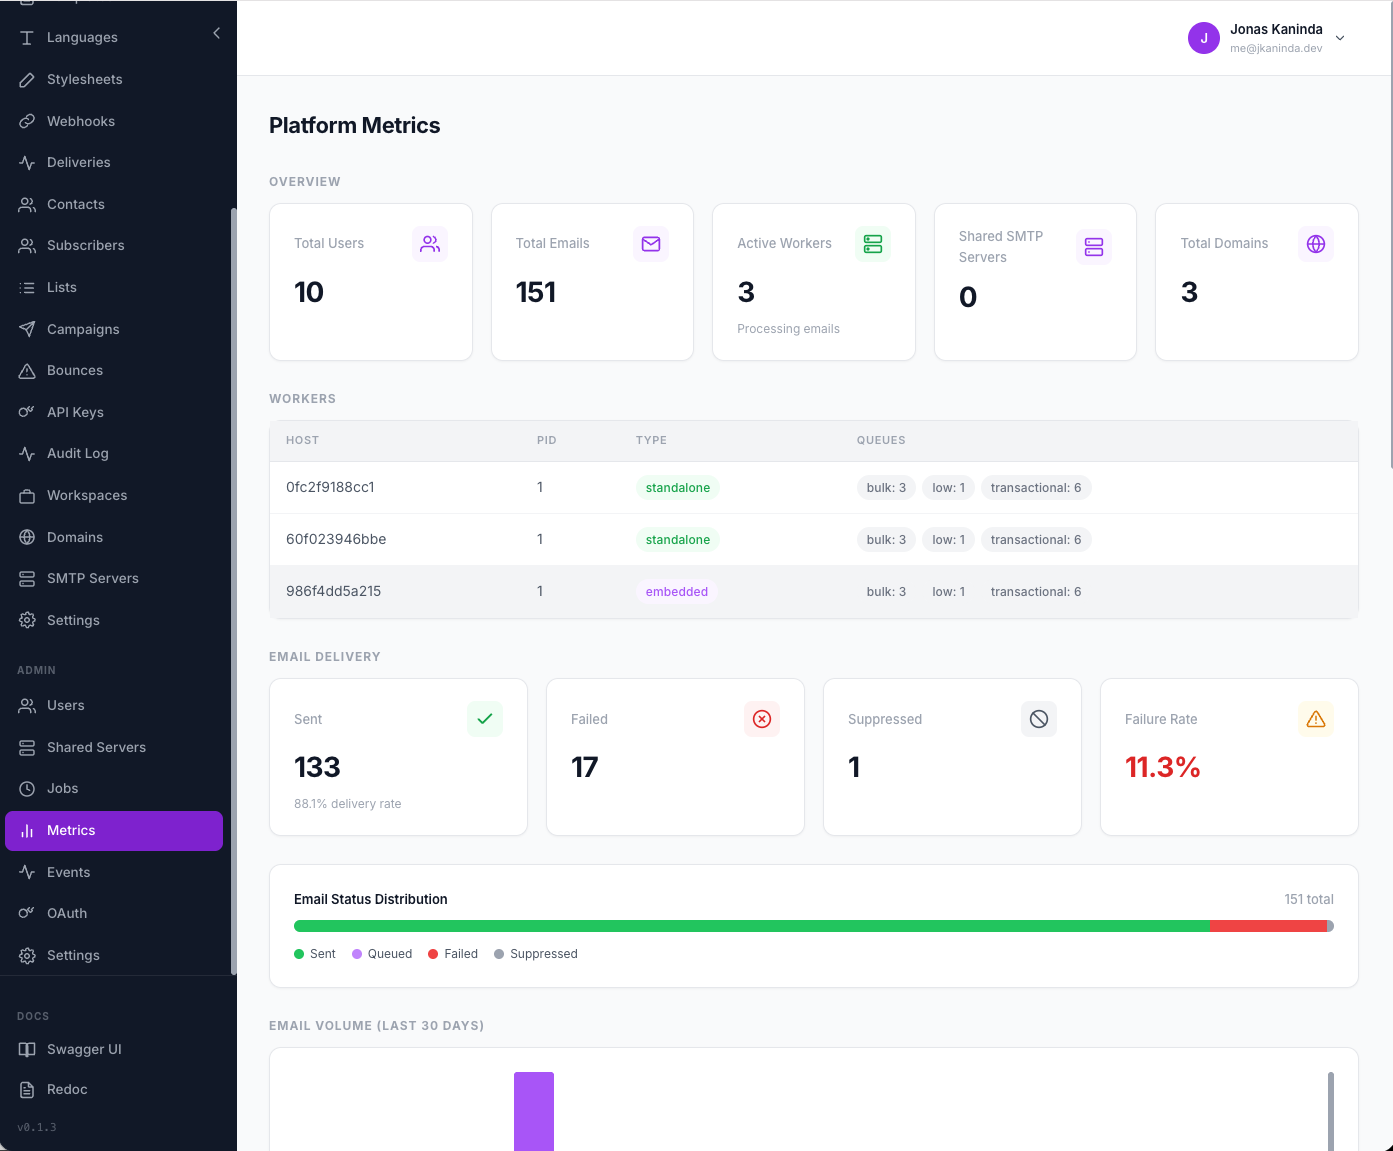Click the purple bar in Email Volume chart

click(x=533, y=1110)
